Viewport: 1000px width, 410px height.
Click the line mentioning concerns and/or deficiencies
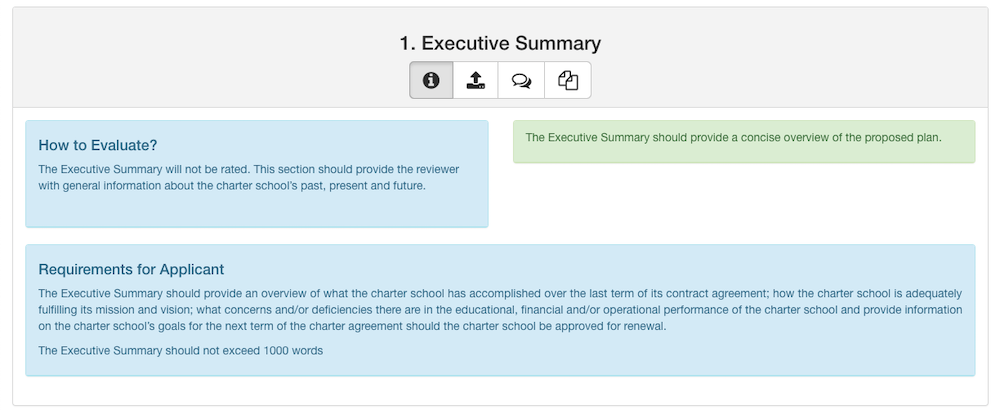pos(500,310)
